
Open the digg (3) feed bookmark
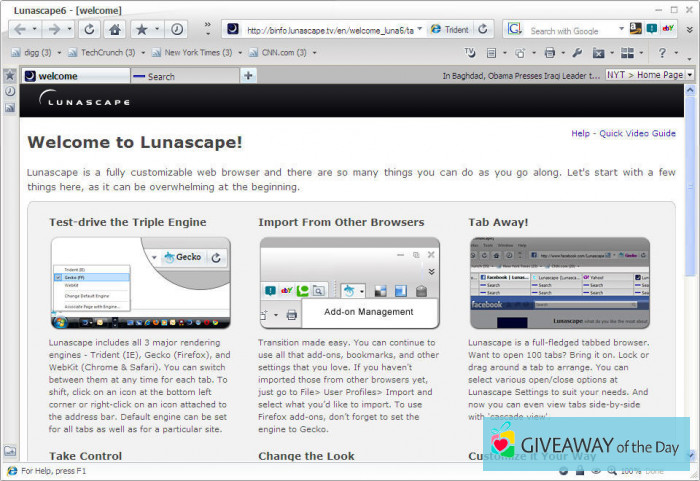[x=31, y=53]
